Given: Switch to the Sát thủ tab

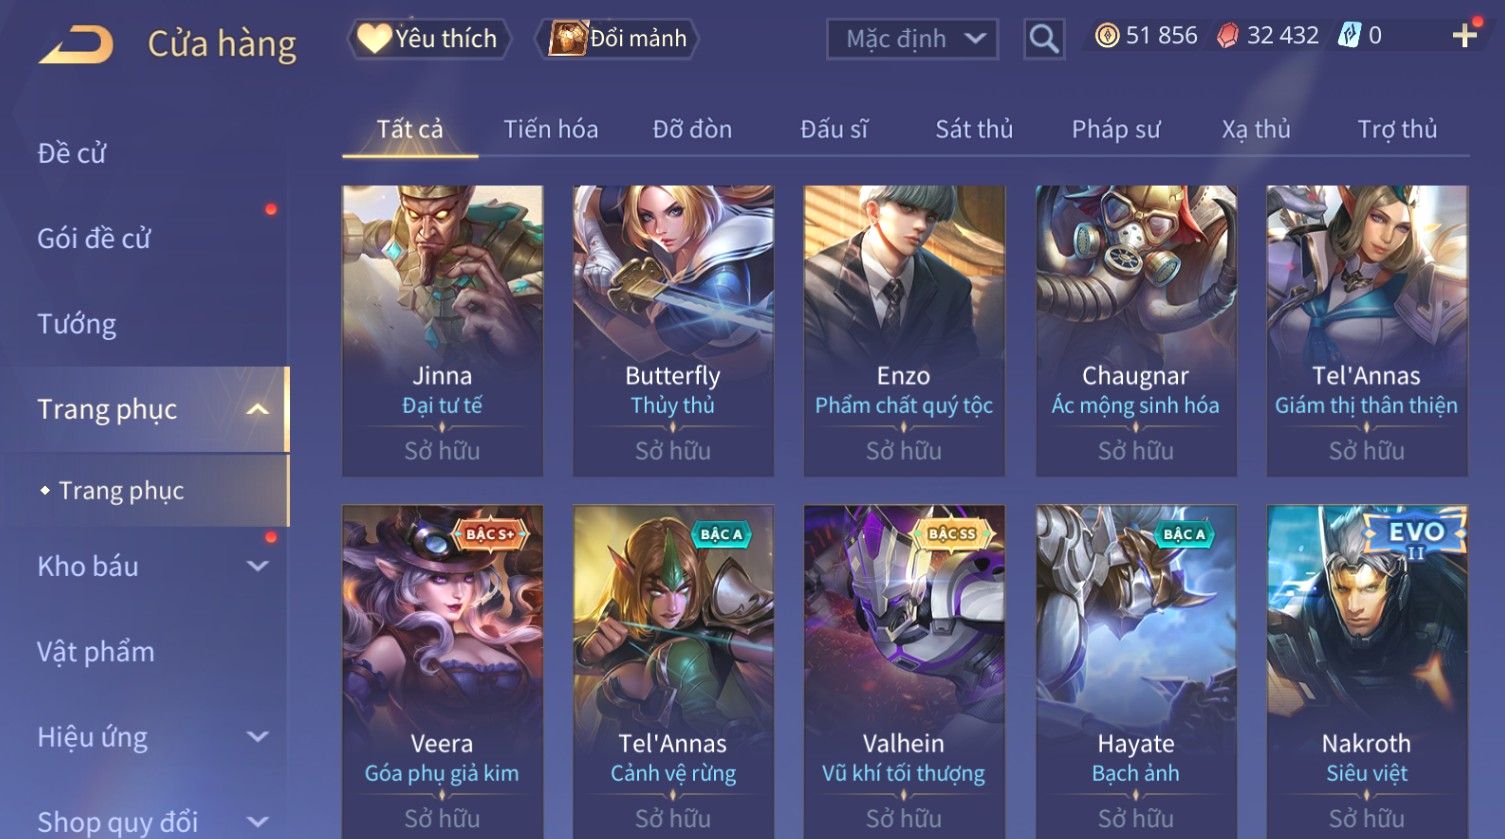Looking at the screenshot, I should (x=974, y=129).
